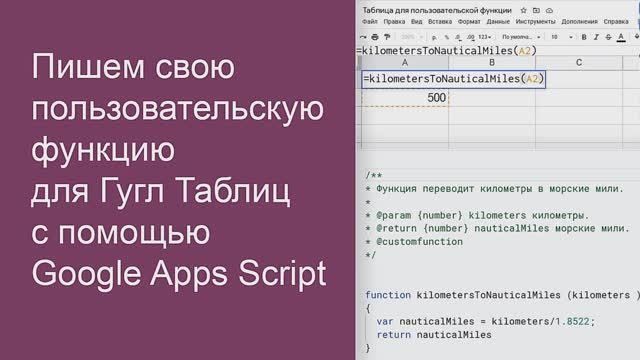Open the Дополнения menu
Screen dimensions: 640x360
coord(579,22)
